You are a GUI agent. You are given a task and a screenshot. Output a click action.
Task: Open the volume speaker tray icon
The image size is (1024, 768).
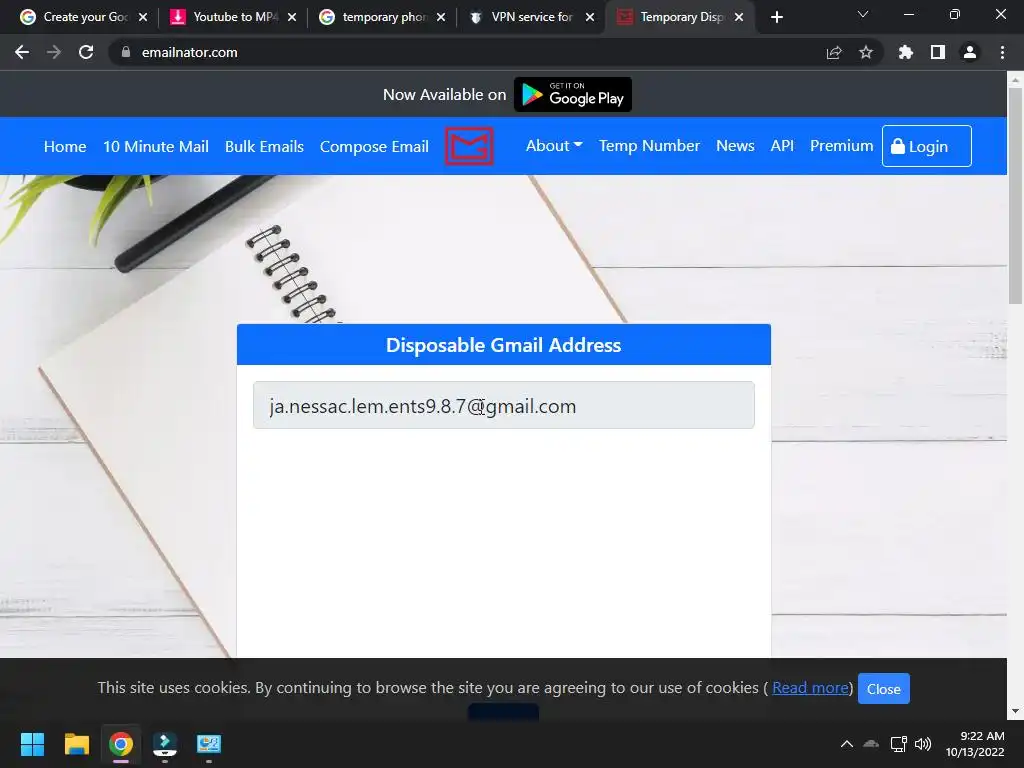pyautogui.click(x=923, y=744)
